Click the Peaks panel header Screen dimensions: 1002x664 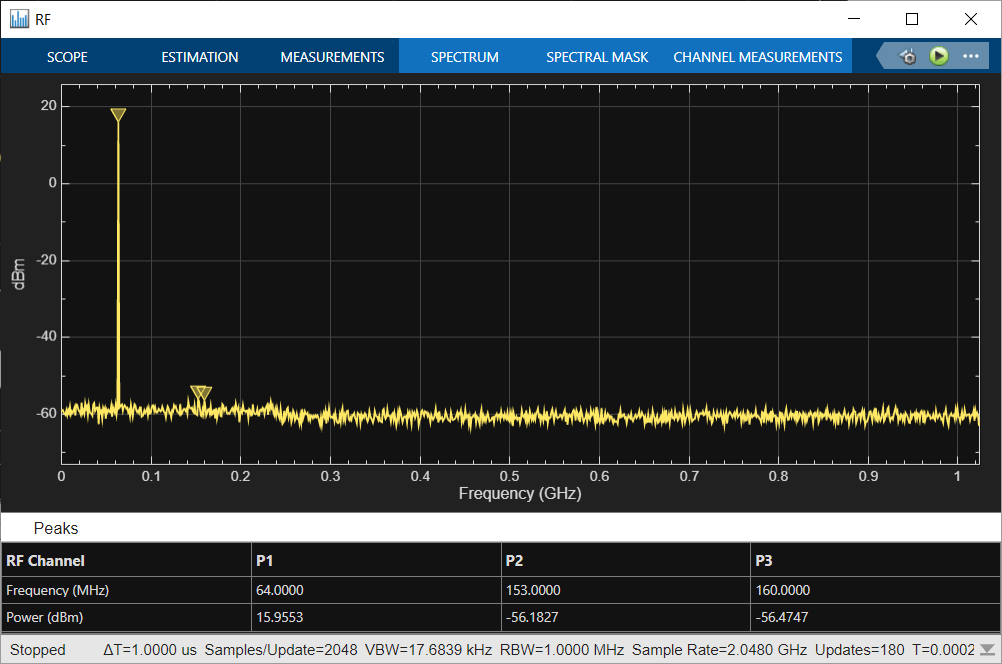click(56, 528)
